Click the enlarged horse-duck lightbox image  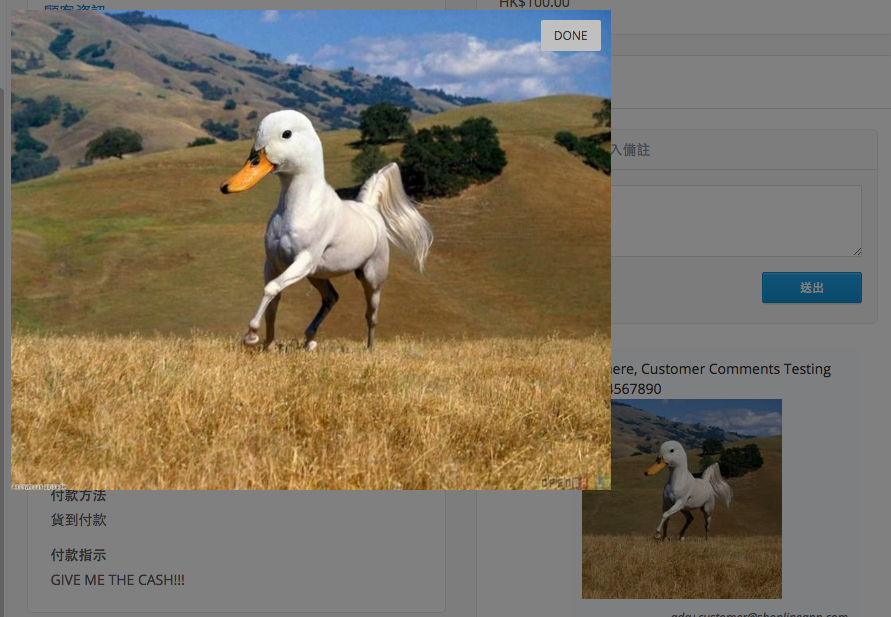tap(311, 250)
